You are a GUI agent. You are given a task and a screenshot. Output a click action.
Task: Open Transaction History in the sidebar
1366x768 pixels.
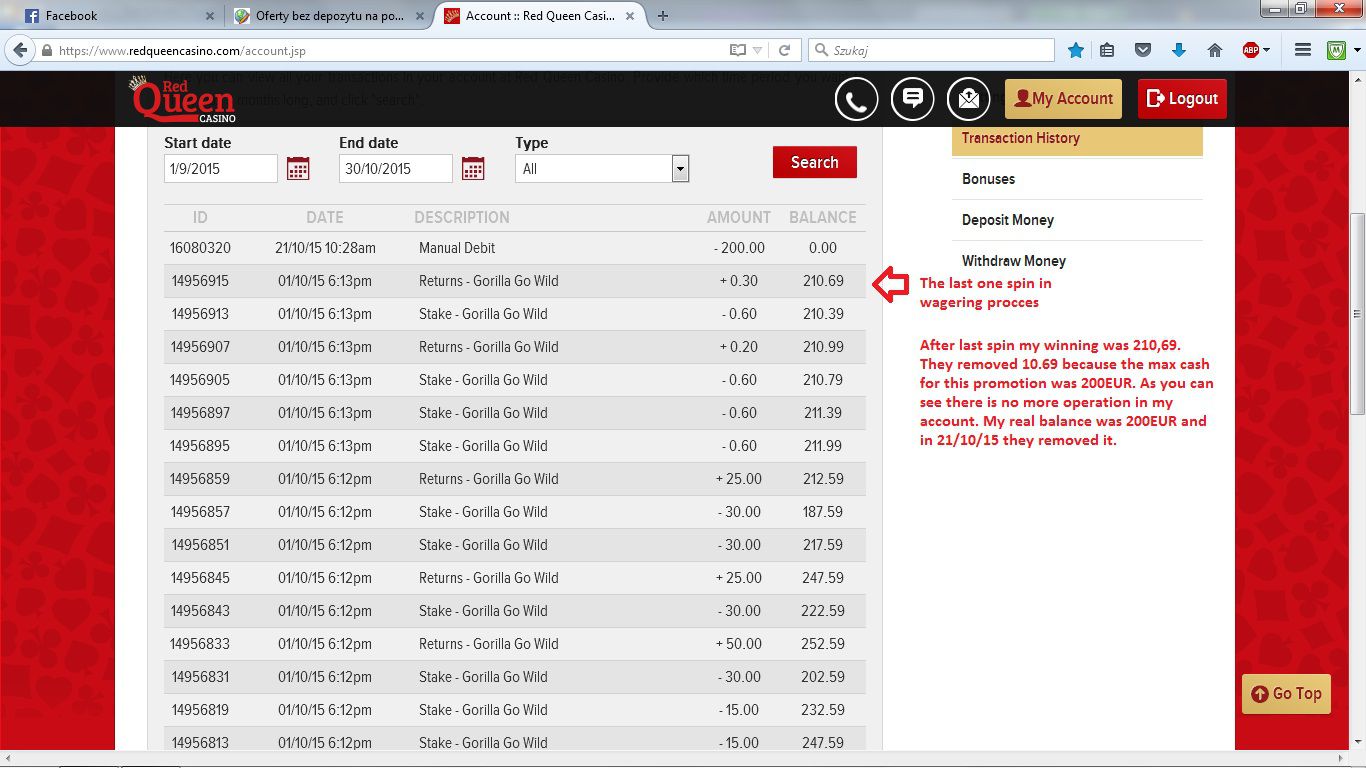[1077, 138]
